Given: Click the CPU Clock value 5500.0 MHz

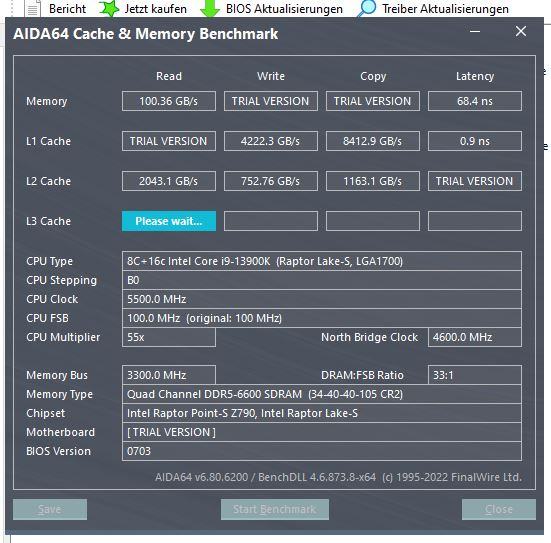Looking at the screenshot, I should 322,299.
